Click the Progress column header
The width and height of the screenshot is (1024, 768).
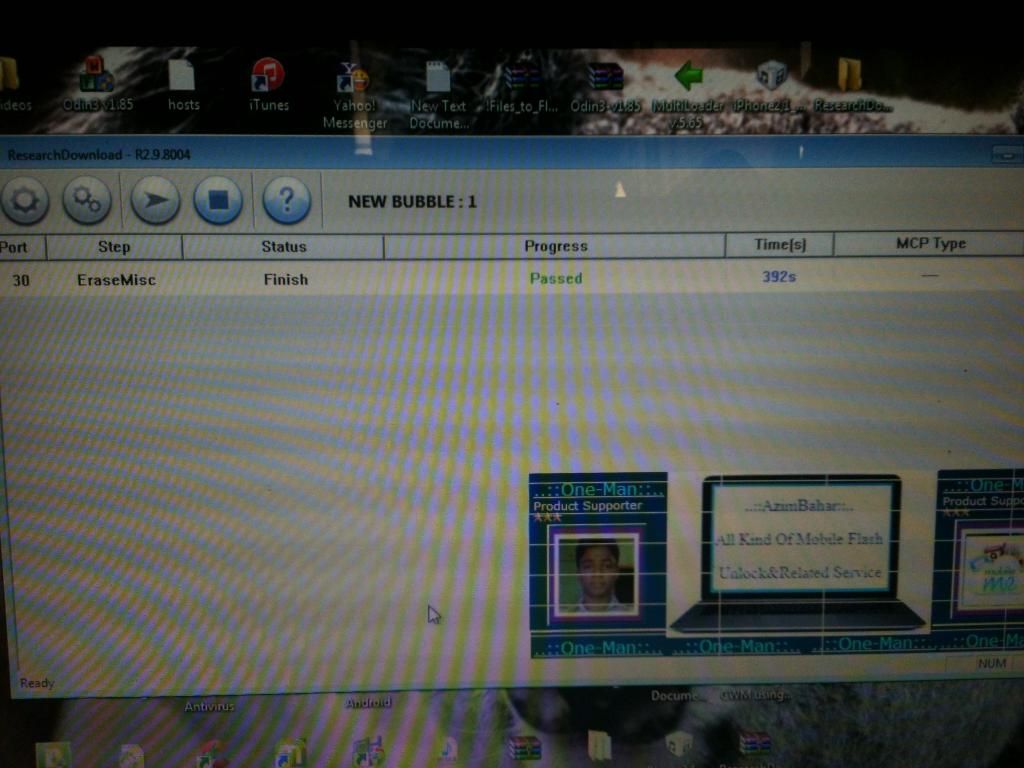(x=555, y=246)
